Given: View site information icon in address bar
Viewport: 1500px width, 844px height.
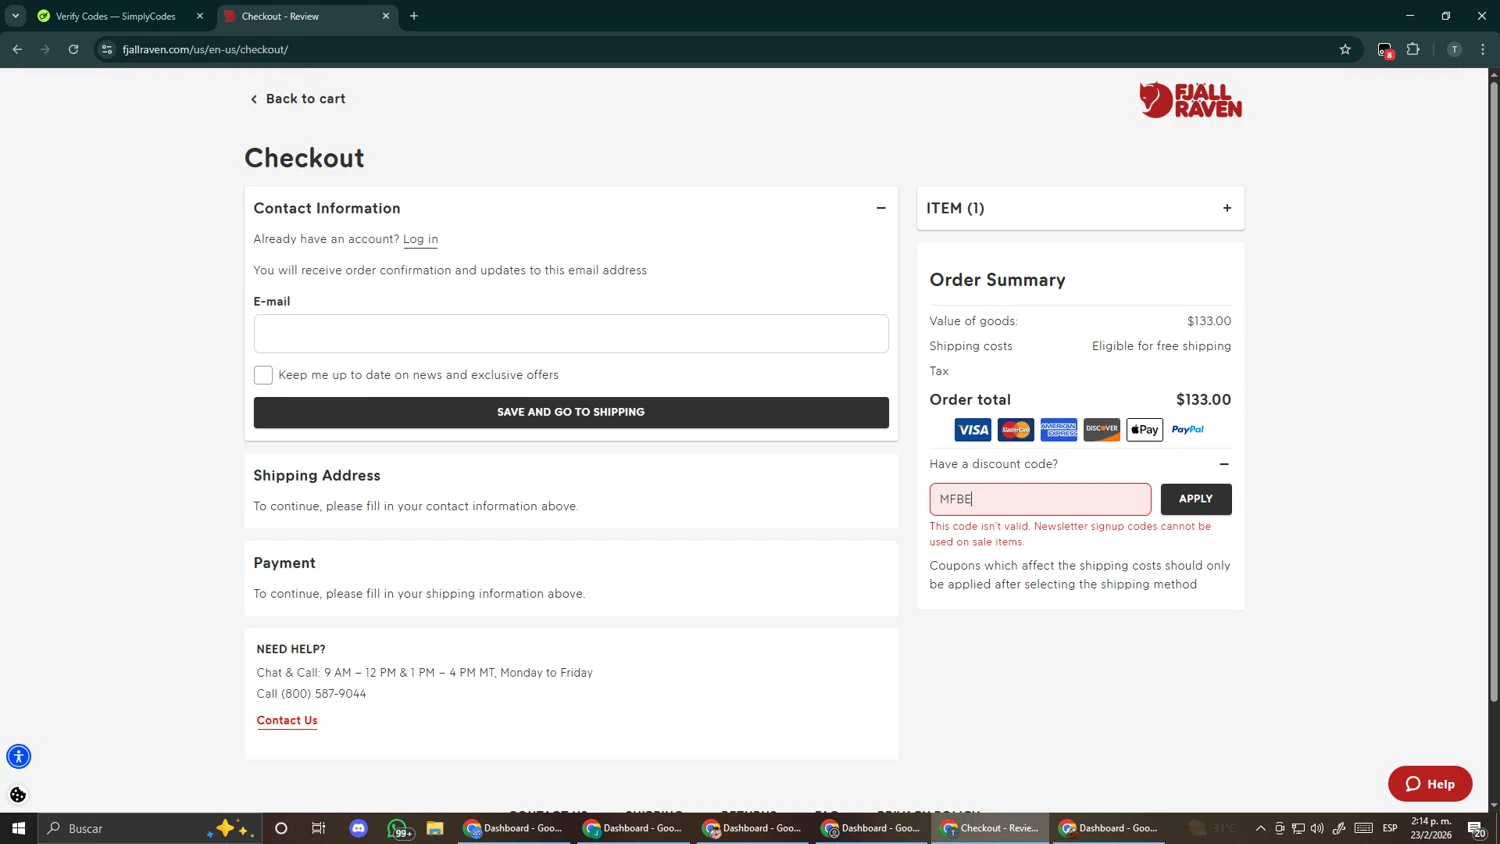Looking at the screenshot, I should [107, 49].
